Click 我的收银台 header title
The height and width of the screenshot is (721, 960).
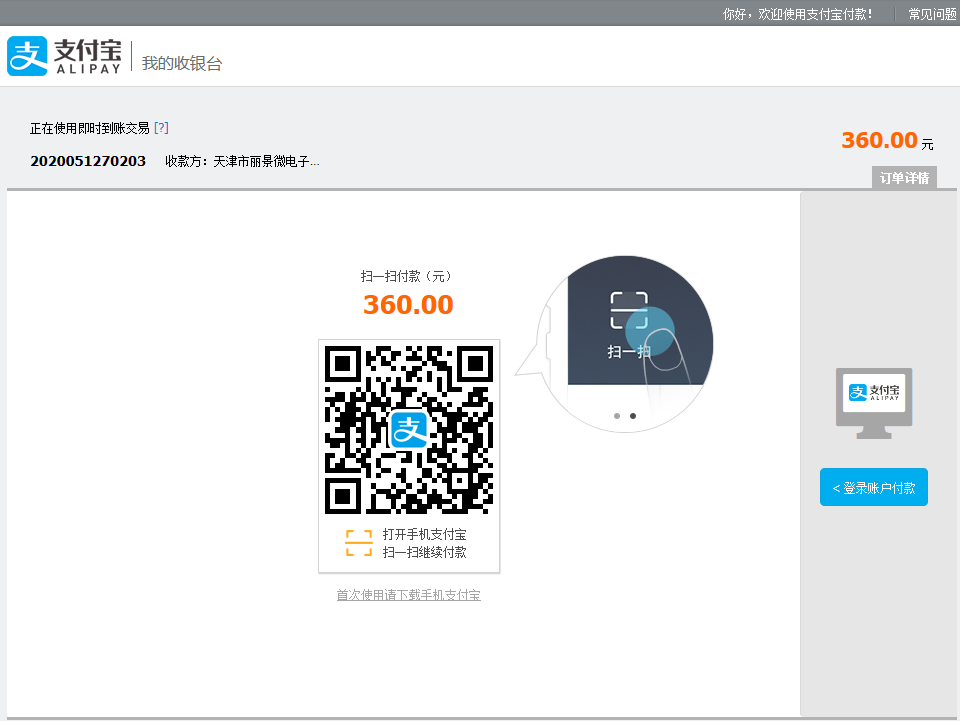(x=182, y=63)
